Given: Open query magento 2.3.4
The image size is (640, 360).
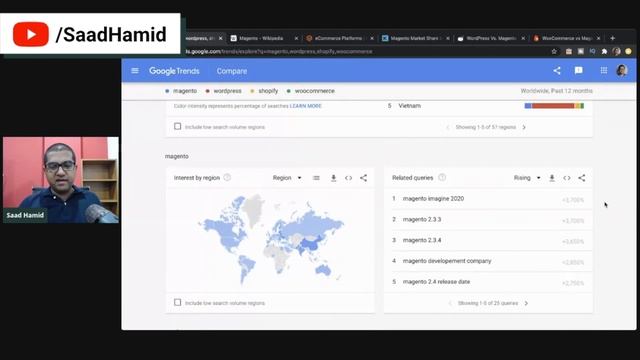Looking at the screenshot, I should click(422, 240).
